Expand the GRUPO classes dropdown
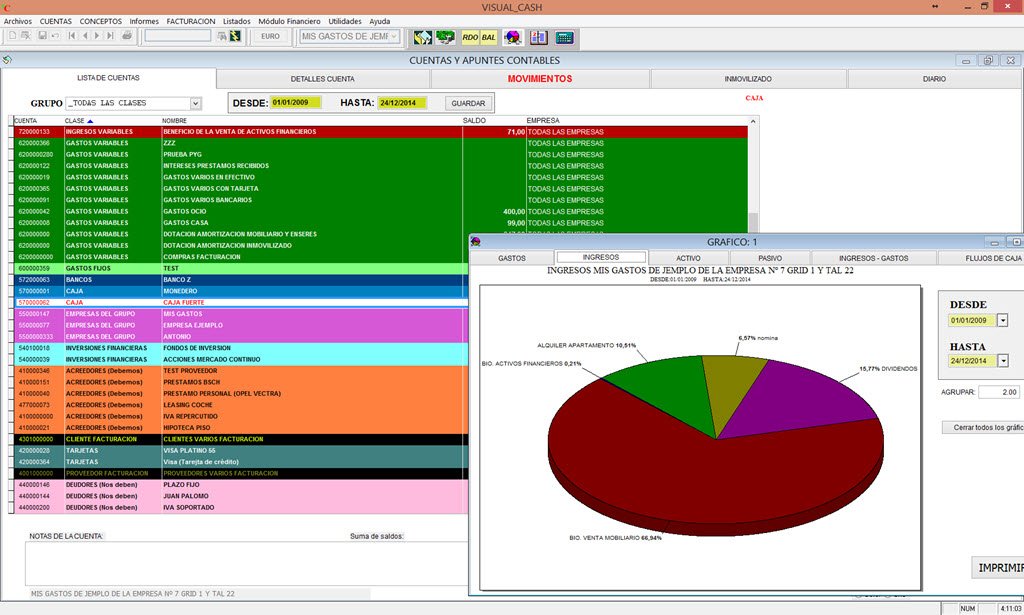This screenshot has height=615, width=1024. [x=195, y=103]
